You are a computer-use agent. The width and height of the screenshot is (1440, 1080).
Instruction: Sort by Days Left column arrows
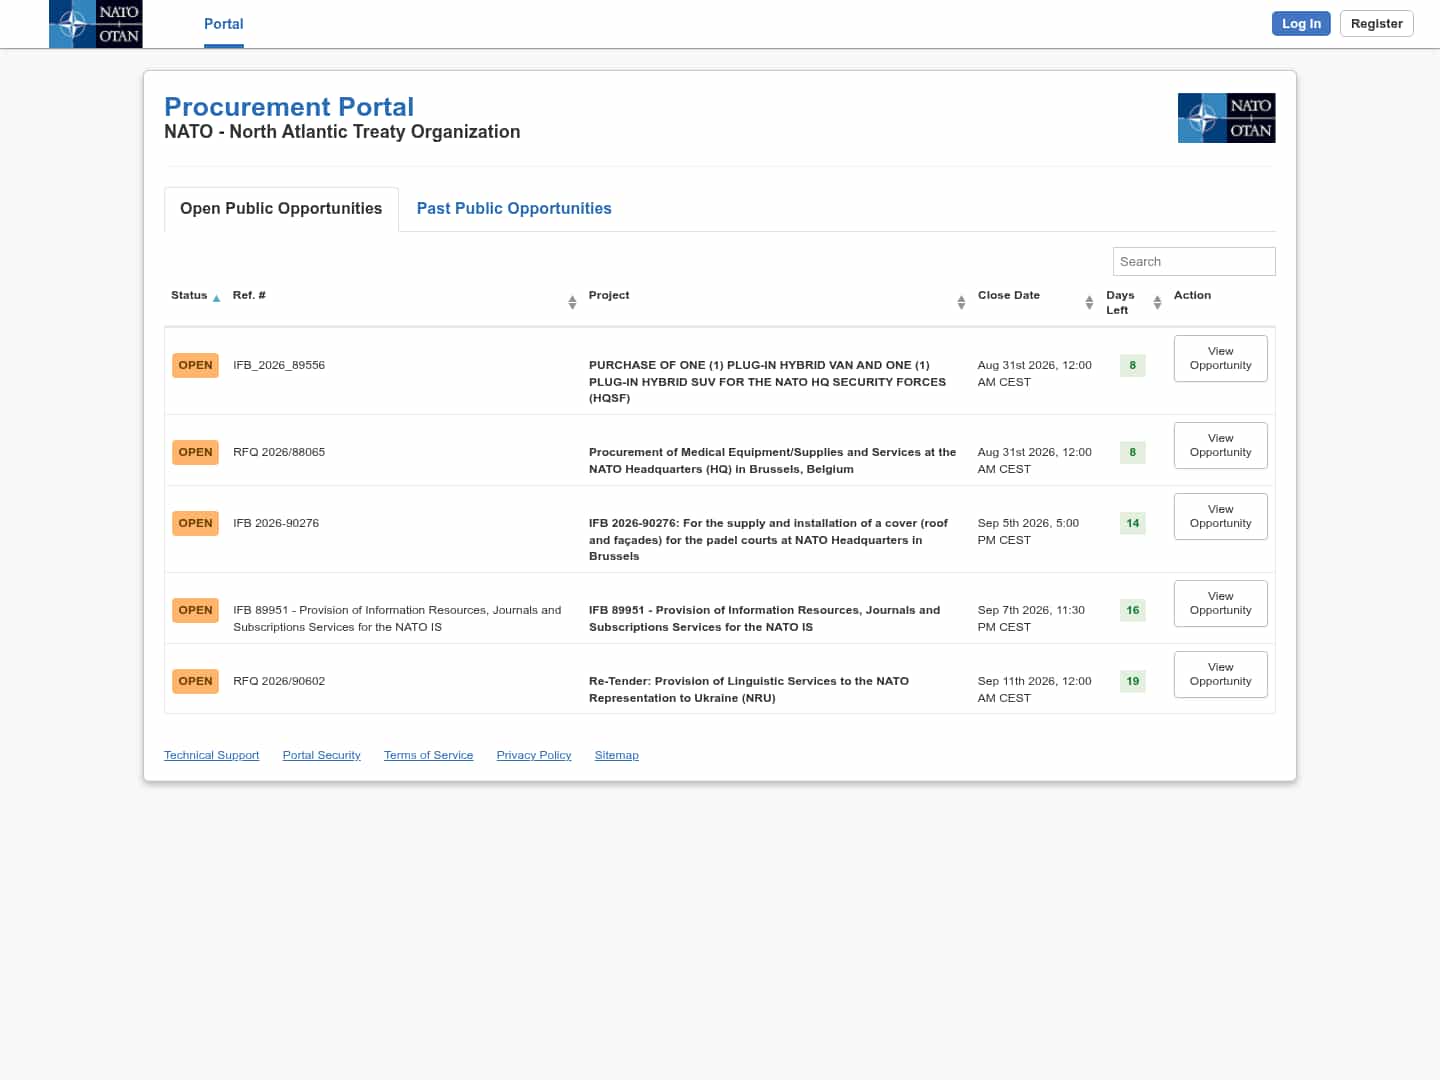click(x=1157, y=302)
